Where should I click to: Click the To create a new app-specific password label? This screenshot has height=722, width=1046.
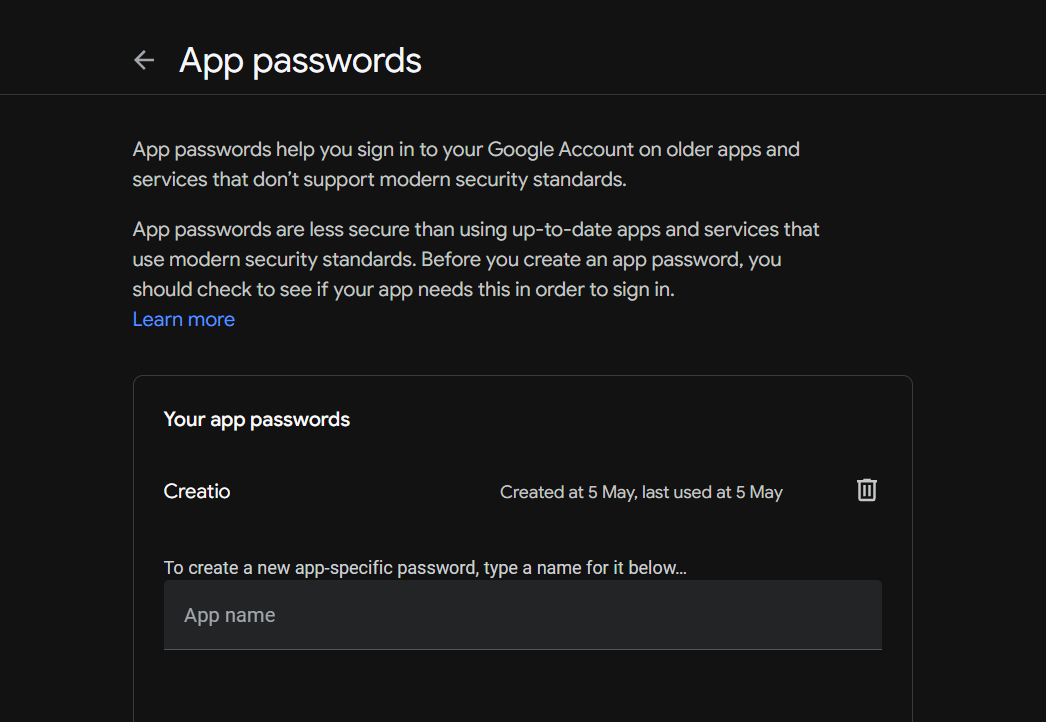pyautogui.click(x=425, y=568)
